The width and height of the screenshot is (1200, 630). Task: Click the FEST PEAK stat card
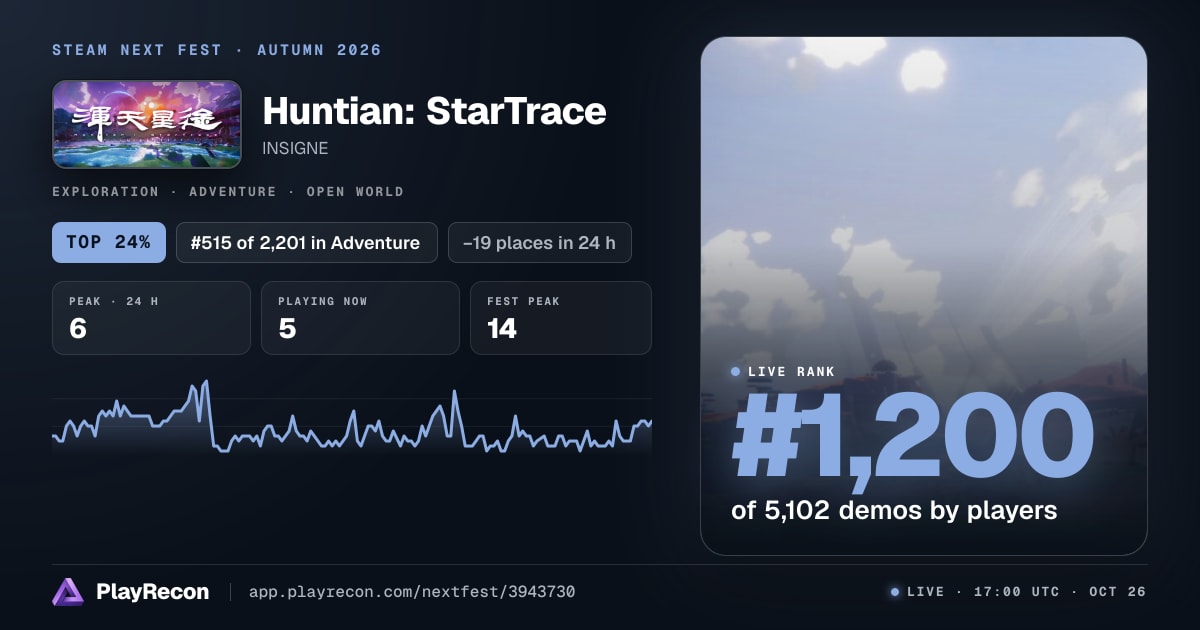(x=560, y=318)
